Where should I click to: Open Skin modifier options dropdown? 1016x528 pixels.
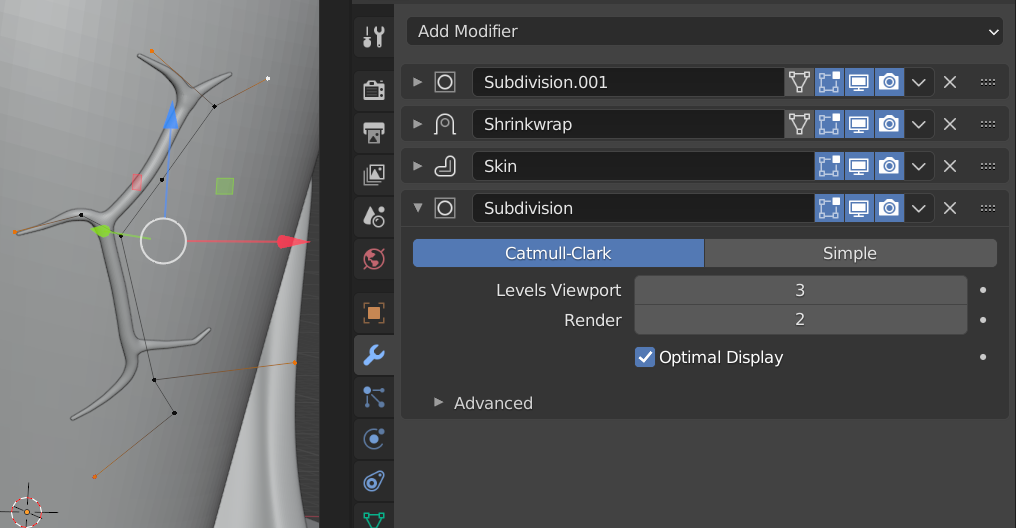point(919,166)
